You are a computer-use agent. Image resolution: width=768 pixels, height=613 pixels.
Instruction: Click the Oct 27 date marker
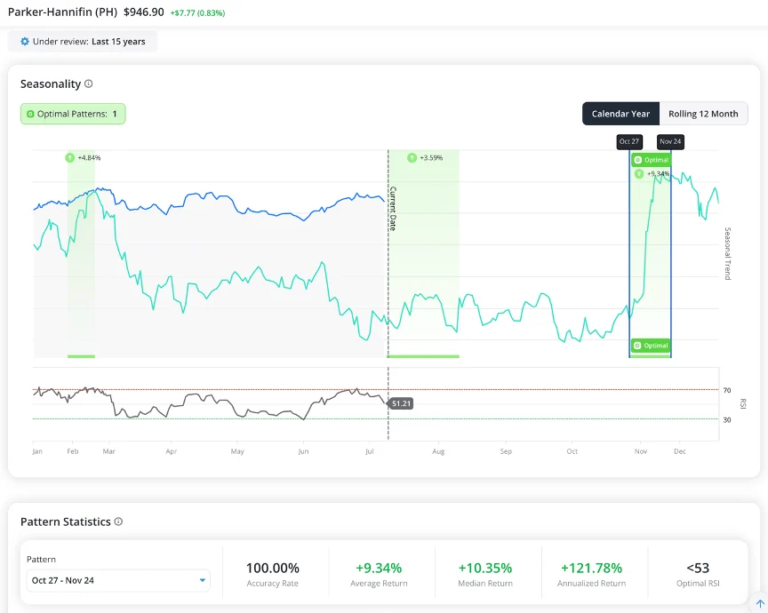click(629, 141)
